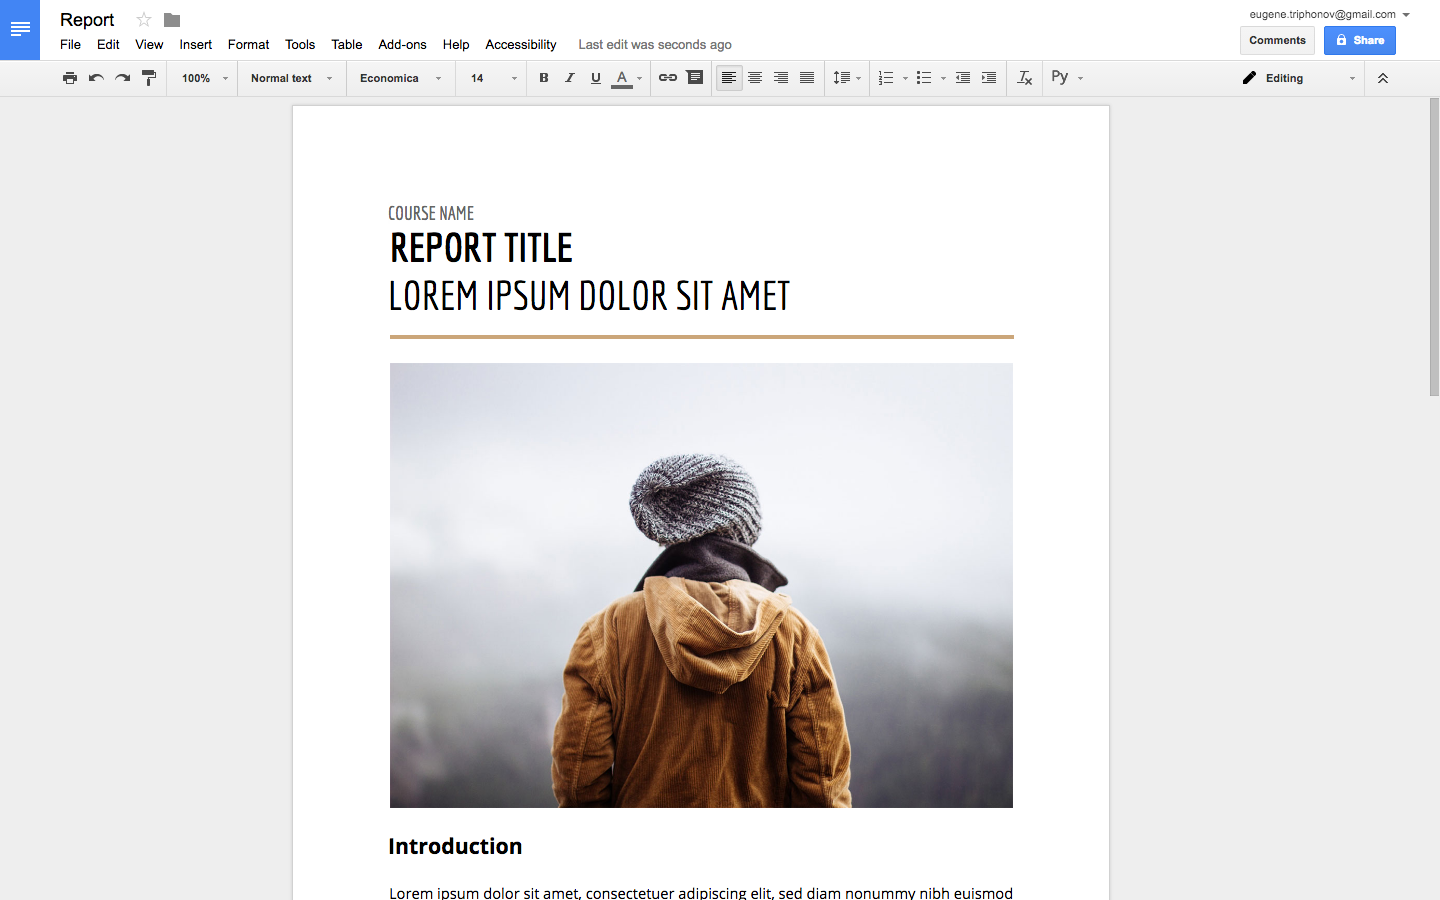Screen dimensions: 1440x900
Task: Open the line spacing menu
Action: tap(847, 78)
